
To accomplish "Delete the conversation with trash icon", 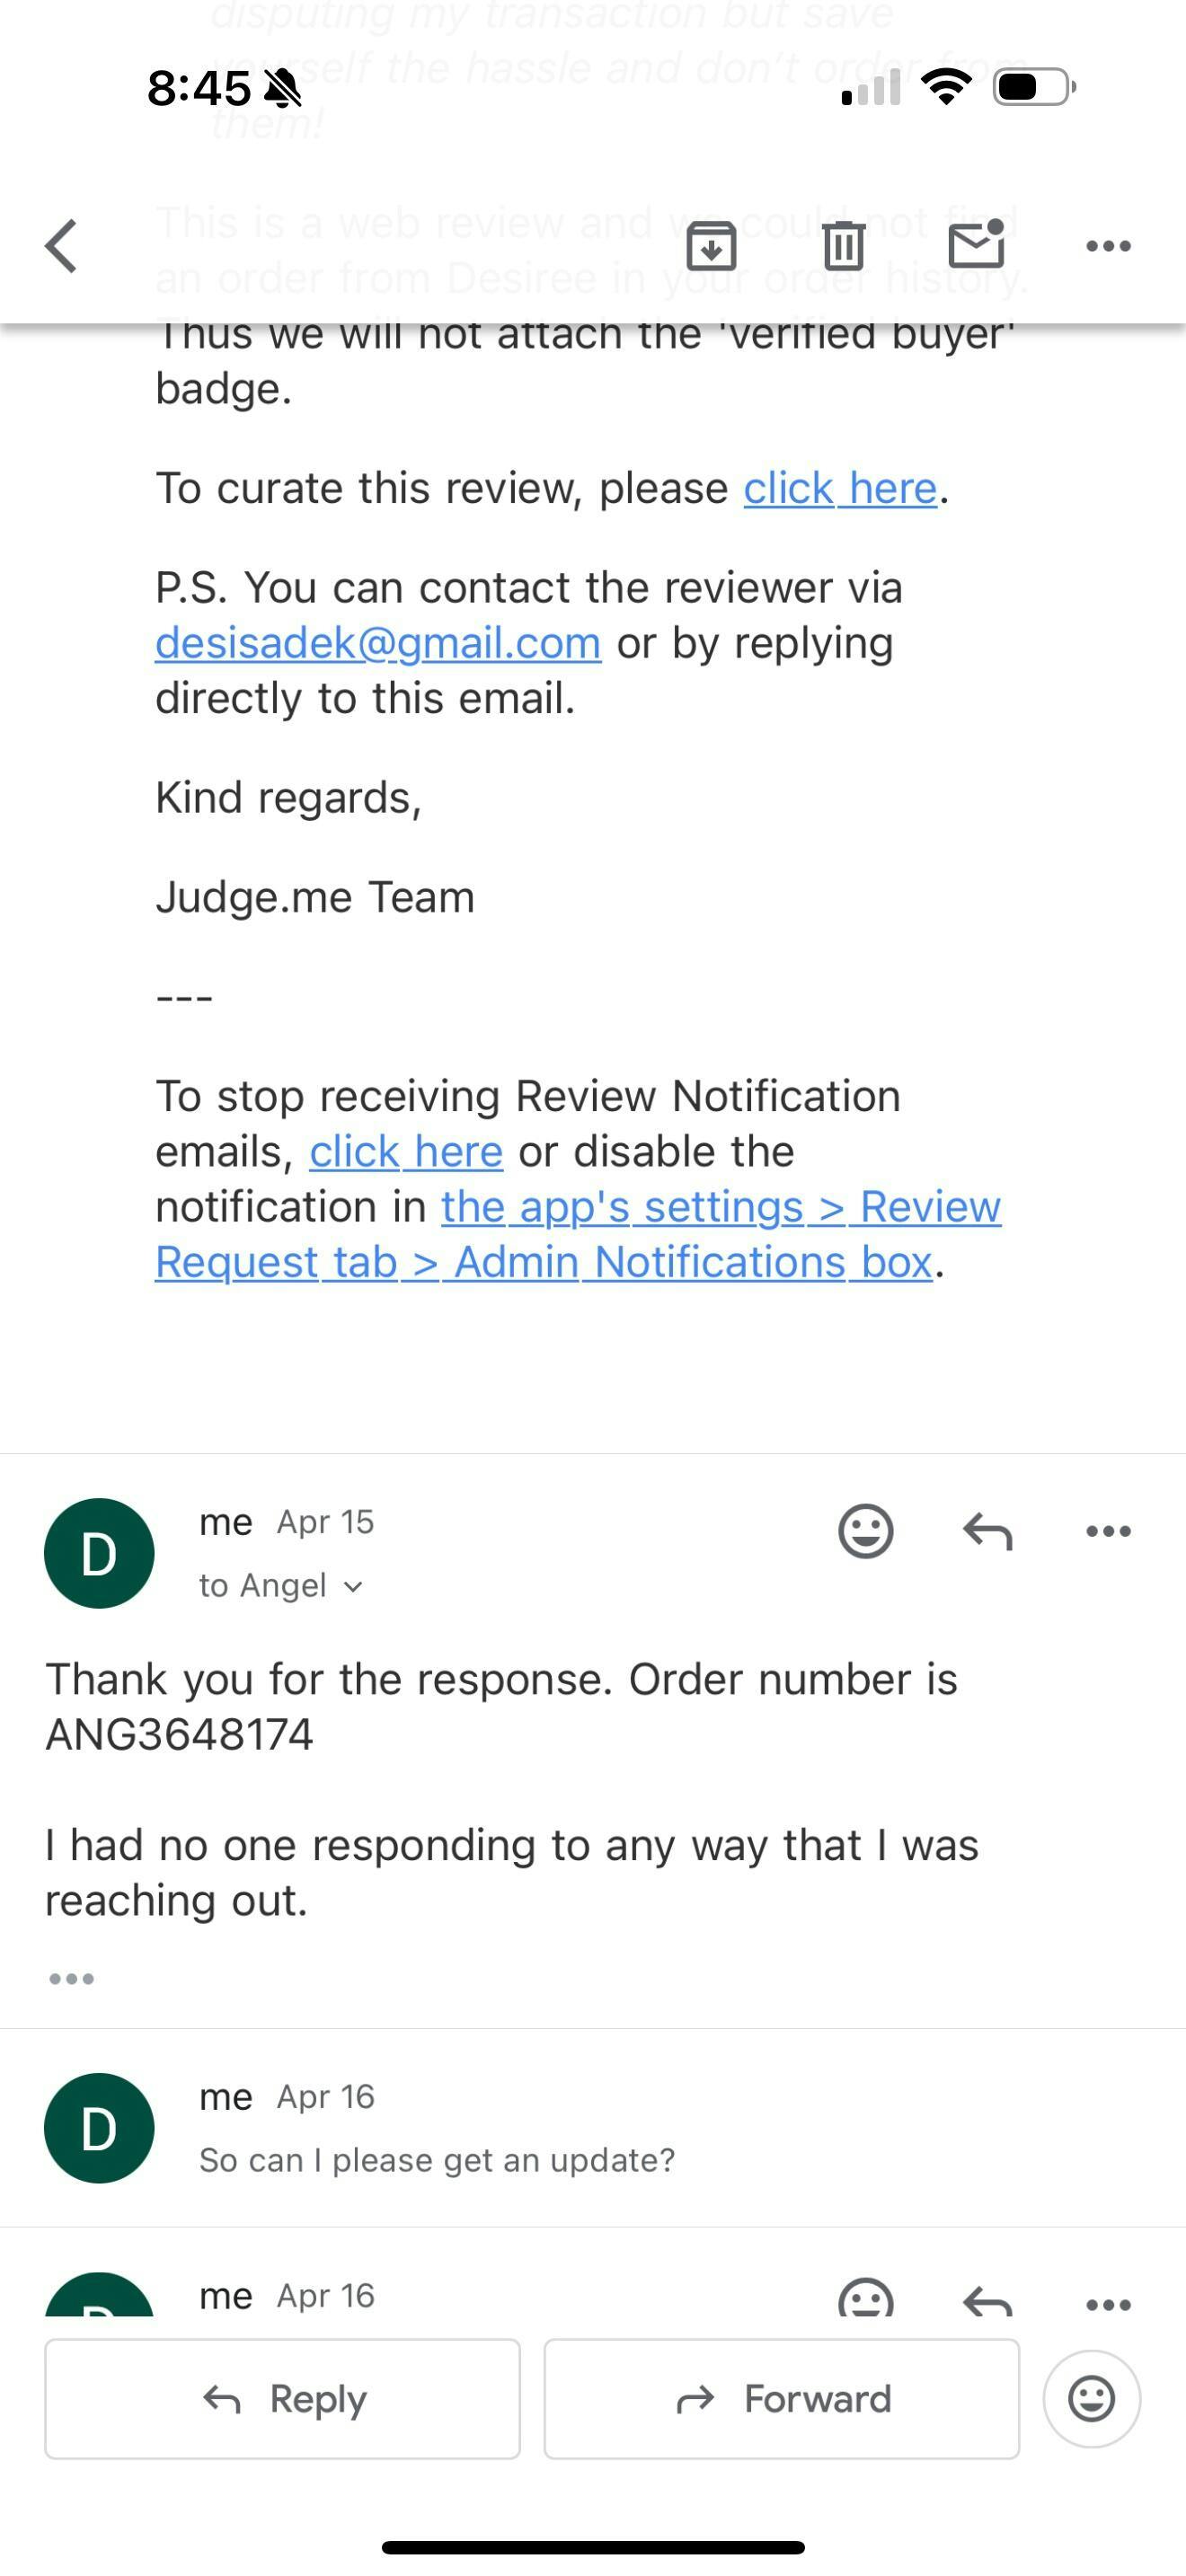I will coord(843,246).
